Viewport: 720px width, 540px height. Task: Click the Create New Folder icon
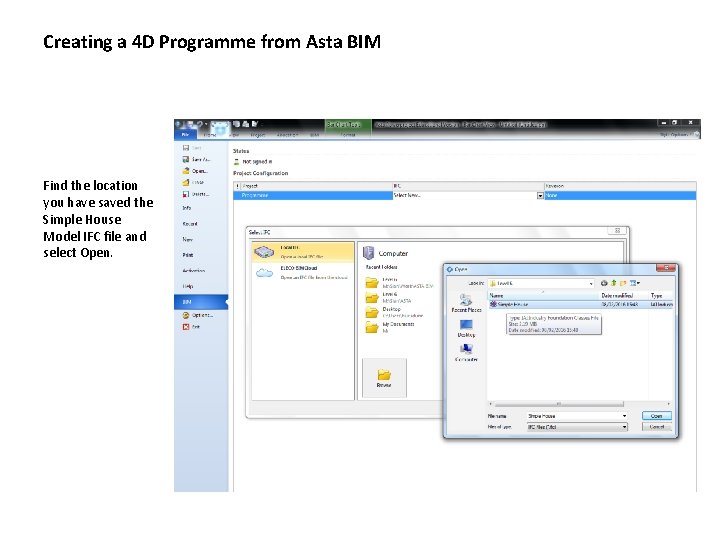point(623,283)
